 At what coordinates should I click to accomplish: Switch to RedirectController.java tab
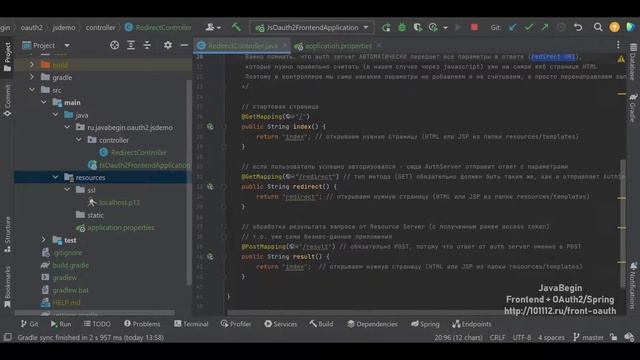pos(242,46)
